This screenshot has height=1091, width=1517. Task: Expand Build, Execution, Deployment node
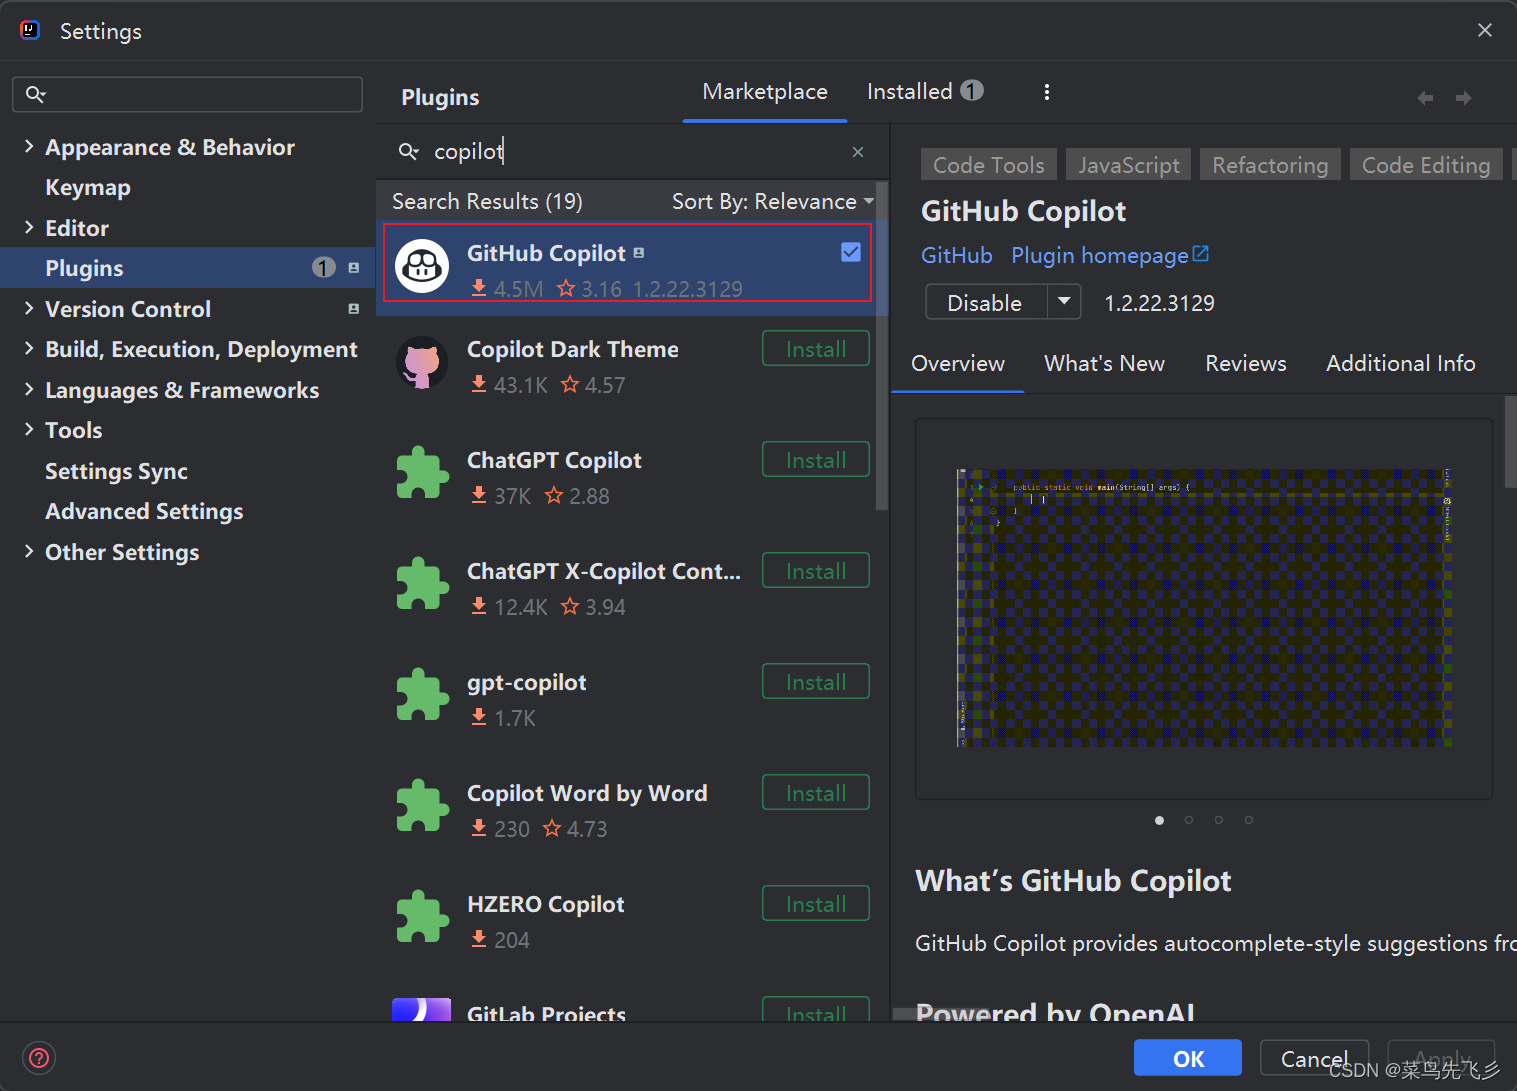(x=28, y=348)
